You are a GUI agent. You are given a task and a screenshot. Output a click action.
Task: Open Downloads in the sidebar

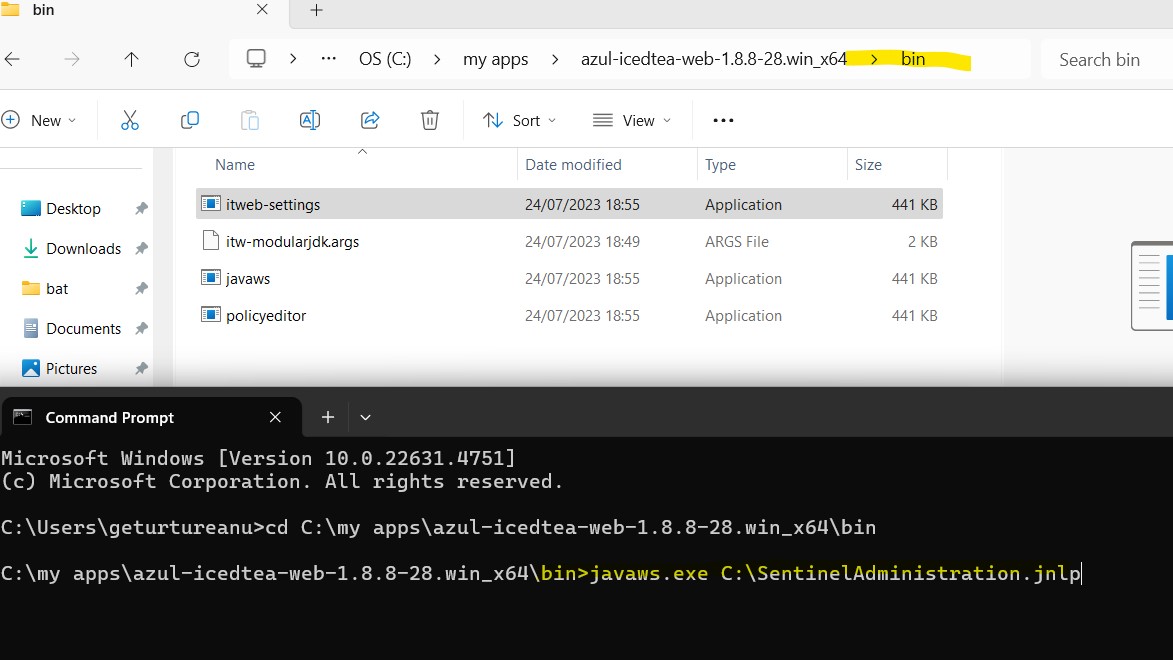[x=83, y=248]
